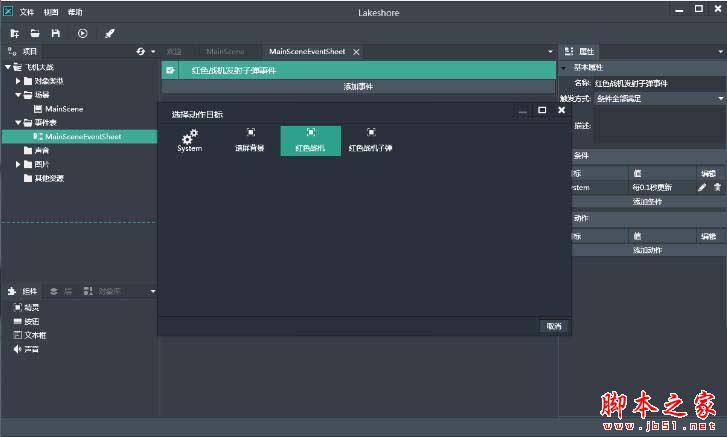Click the rocket publish toolbar icon
Viewport: 727px width, 437px height.
tap(110, 33)
